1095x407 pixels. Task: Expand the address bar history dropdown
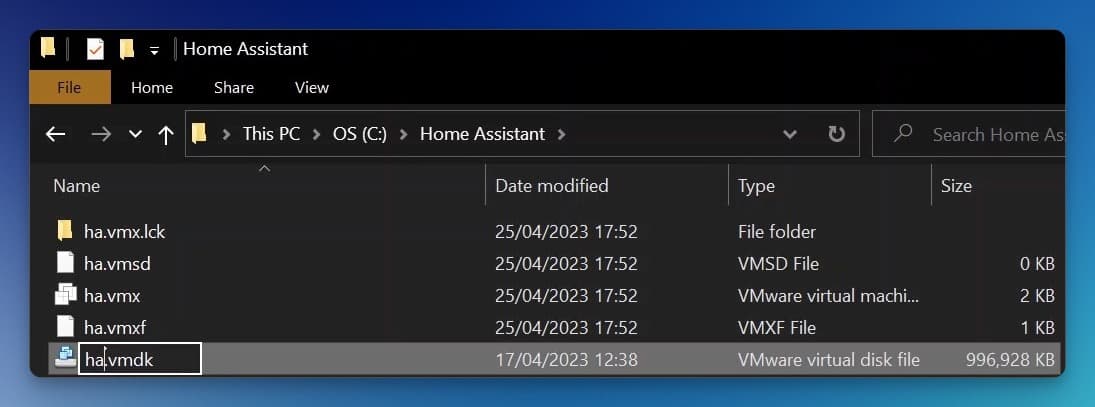[x=790, y=134]
